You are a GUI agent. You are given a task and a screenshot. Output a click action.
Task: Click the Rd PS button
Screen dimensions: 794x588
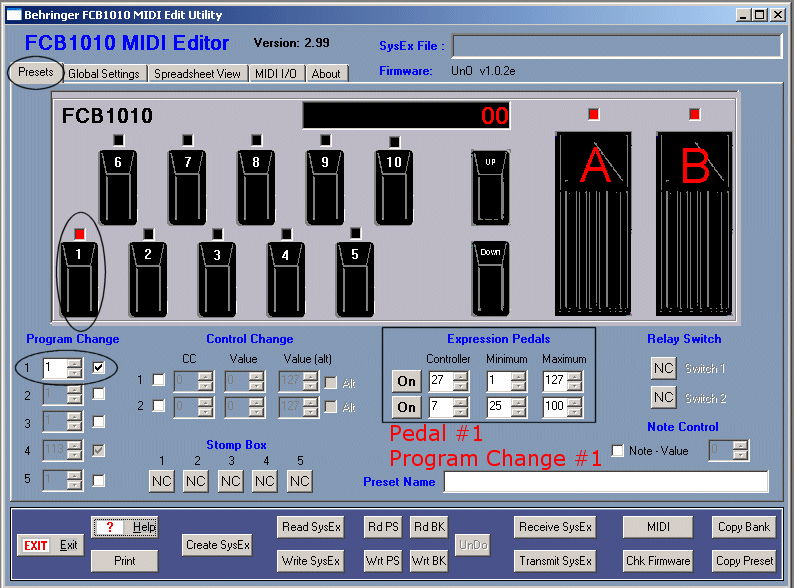(x=383, y=527)
